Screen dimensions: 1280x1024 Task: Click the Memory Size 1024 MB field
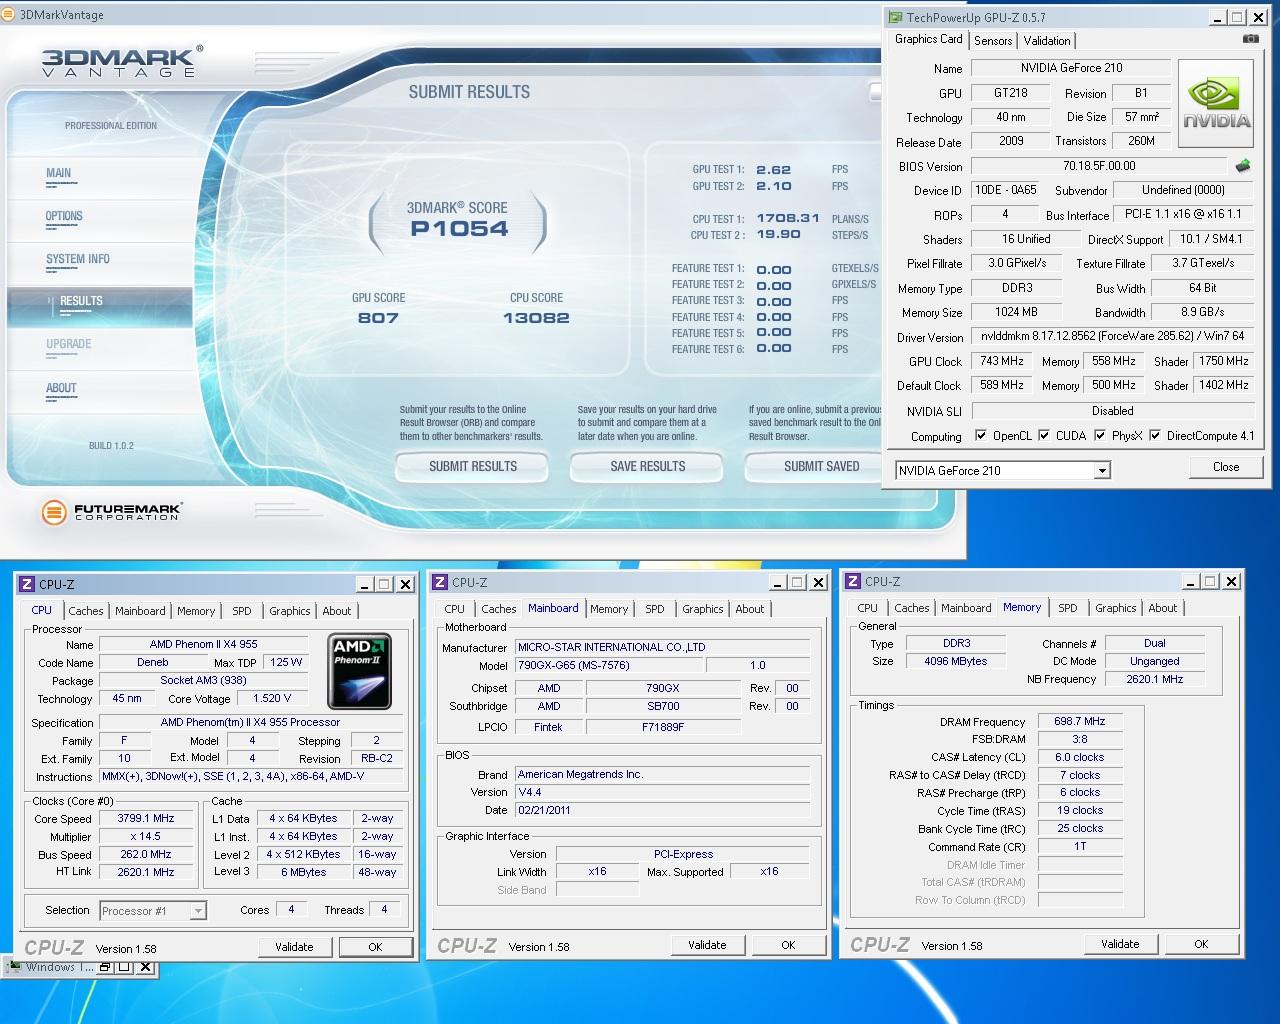tap(1015, 312)
